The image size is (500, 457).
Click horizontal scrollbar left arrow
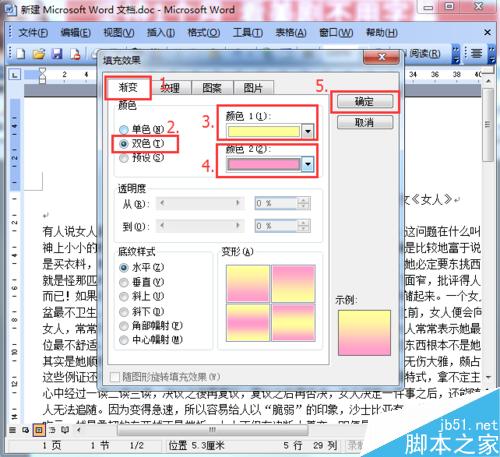79,430
